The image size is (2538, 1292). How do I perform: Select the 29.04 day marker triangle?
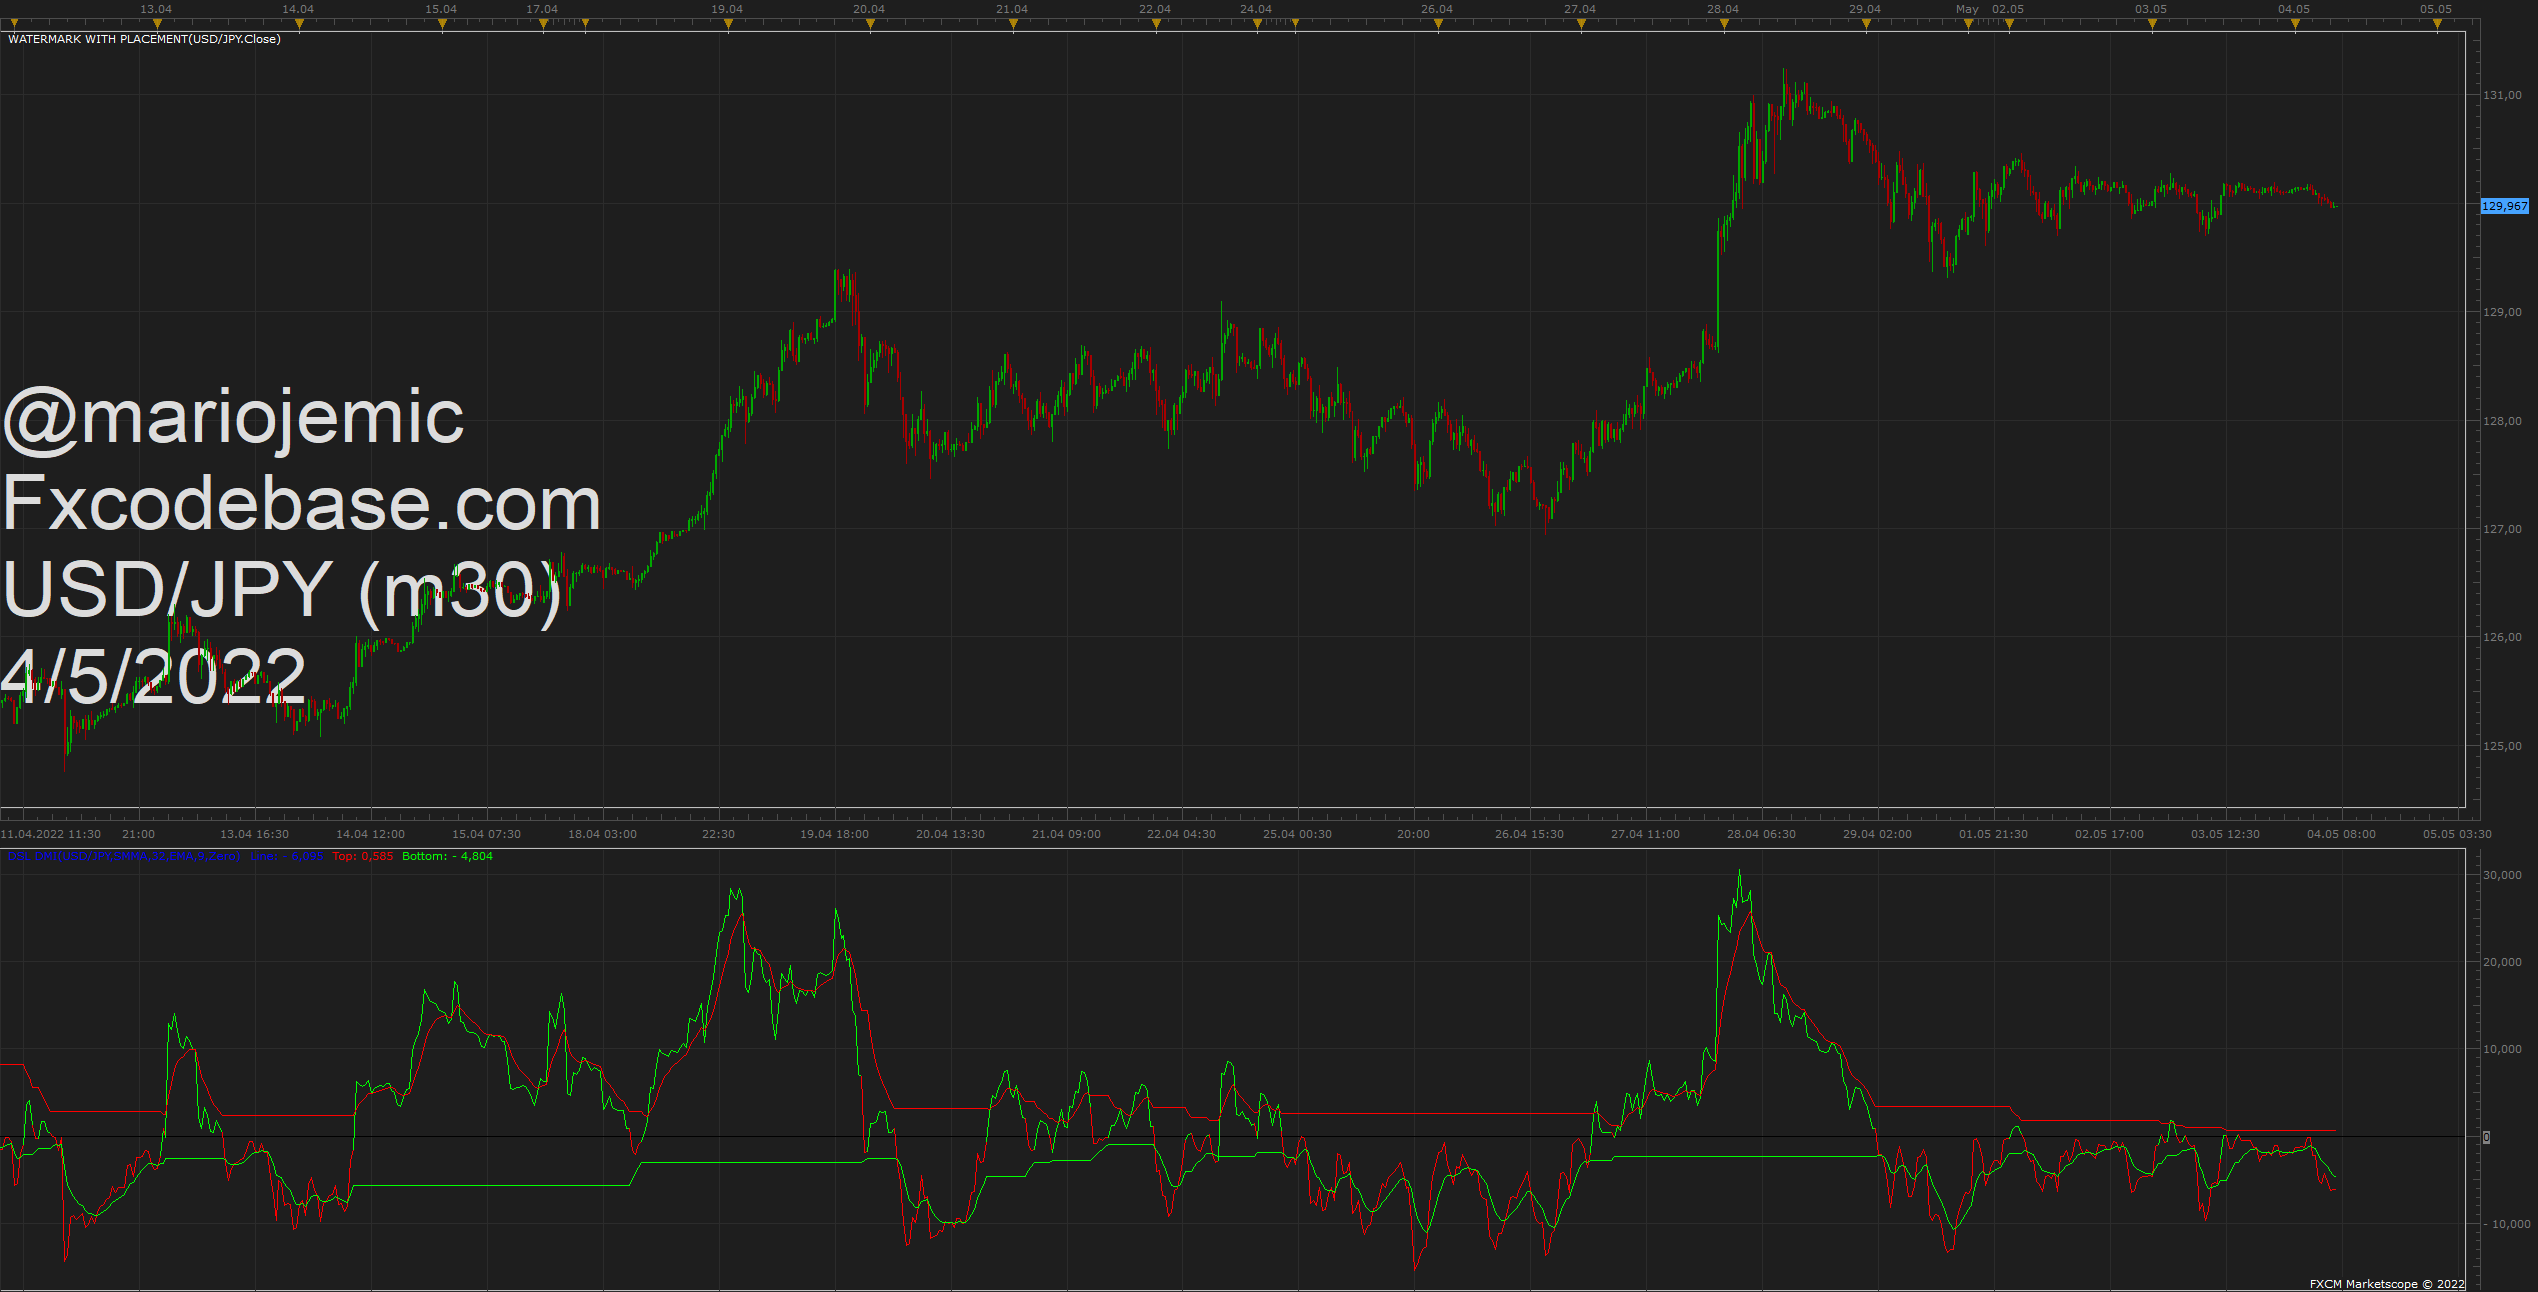tap(1866, 25)
